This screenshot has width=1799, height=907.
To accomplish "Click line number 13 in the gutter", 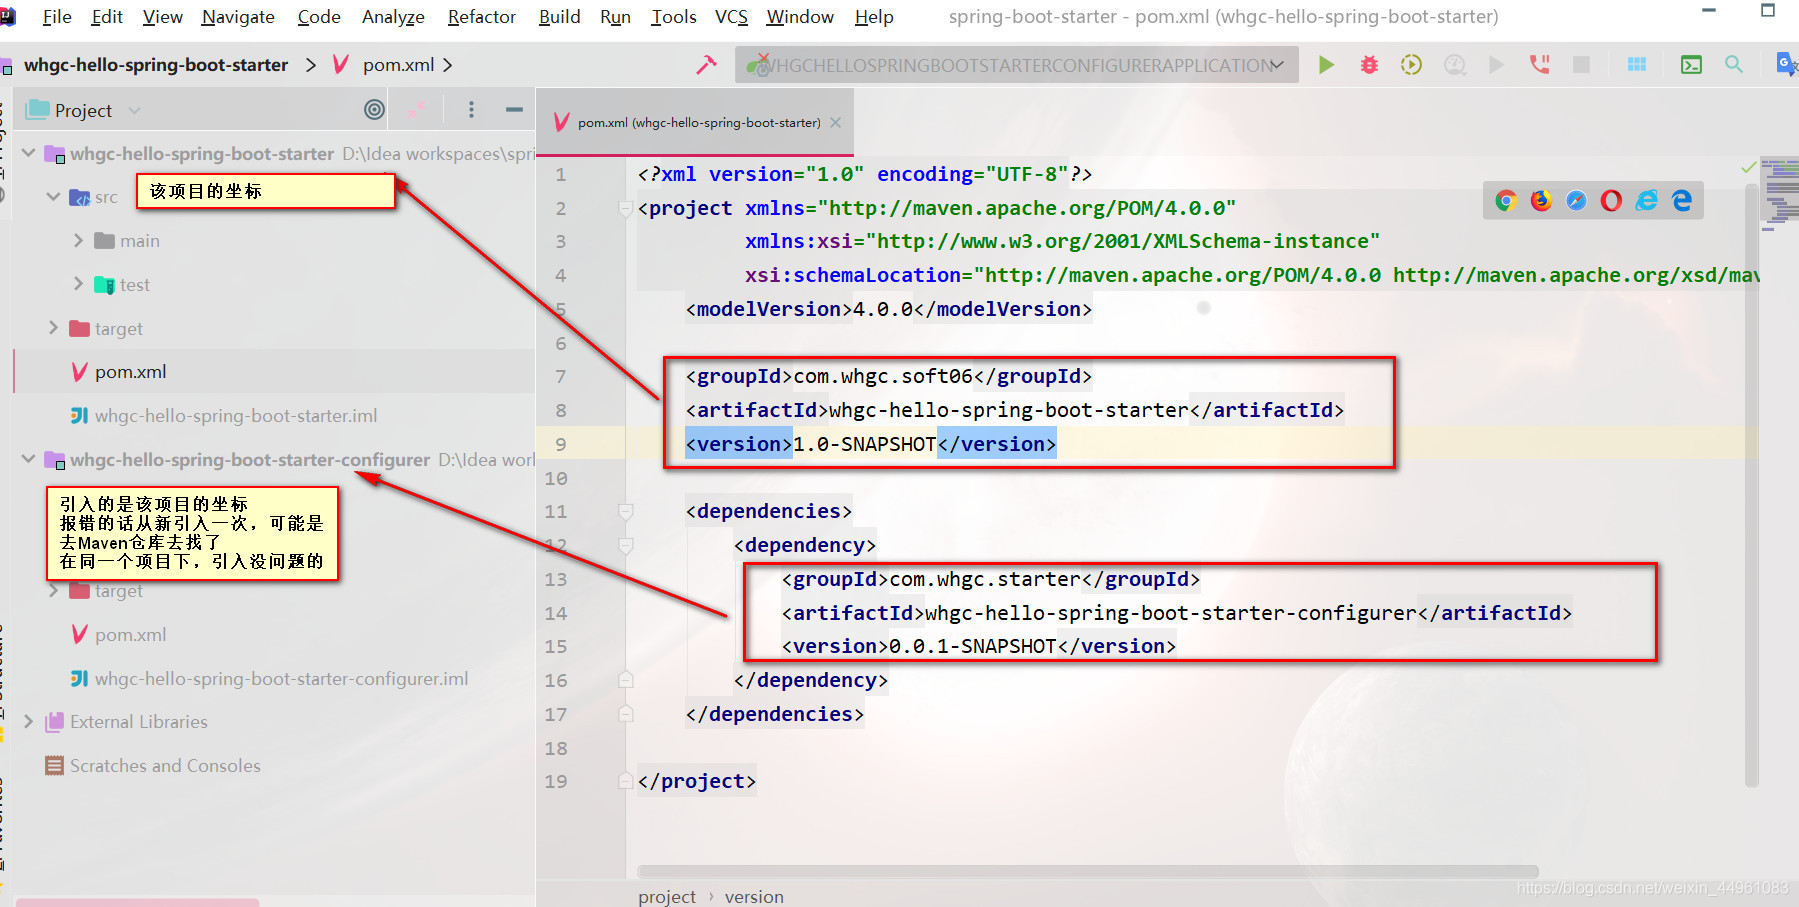I will click(556, 579).
